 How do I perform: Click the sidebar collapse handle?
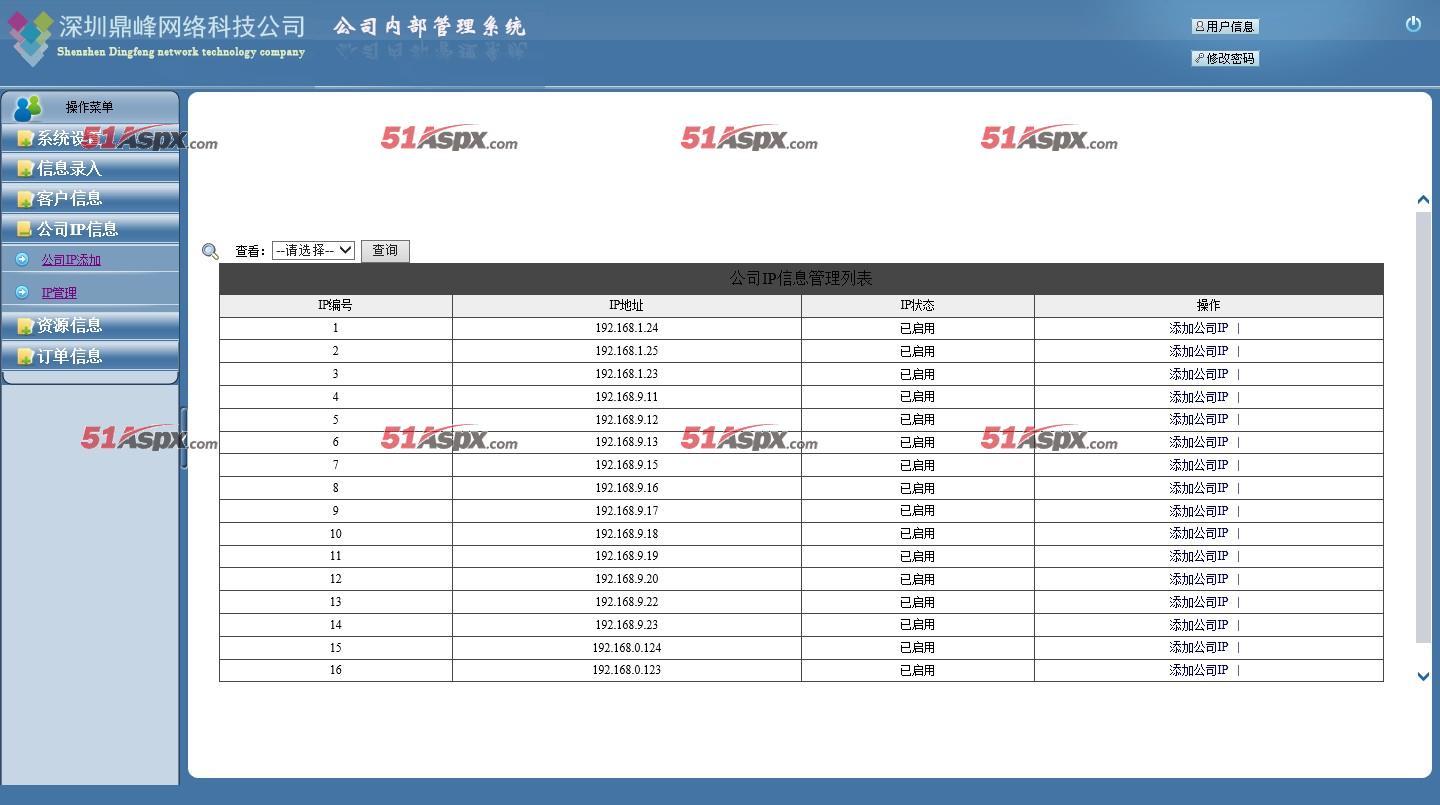pos(184,438)
